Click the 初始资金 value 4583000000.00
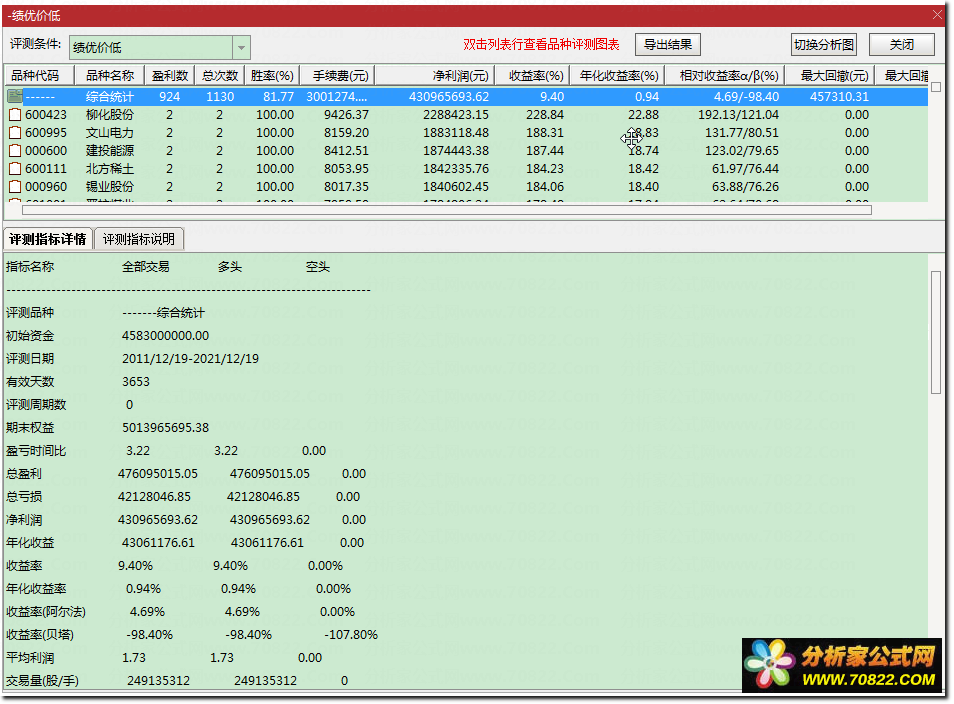This screenshot has height=704, width=954. click(165, 335)
